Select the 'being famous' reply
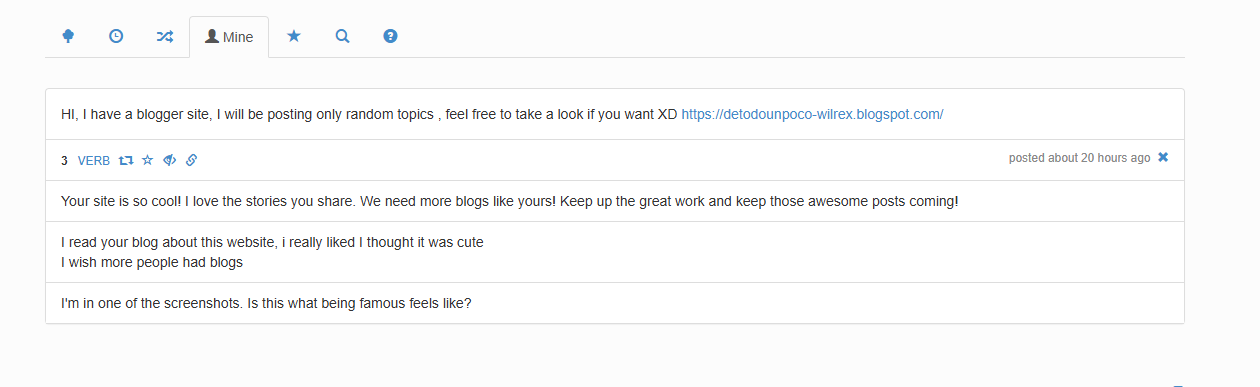Screen dimensions: 1260x387 (615, 303)
